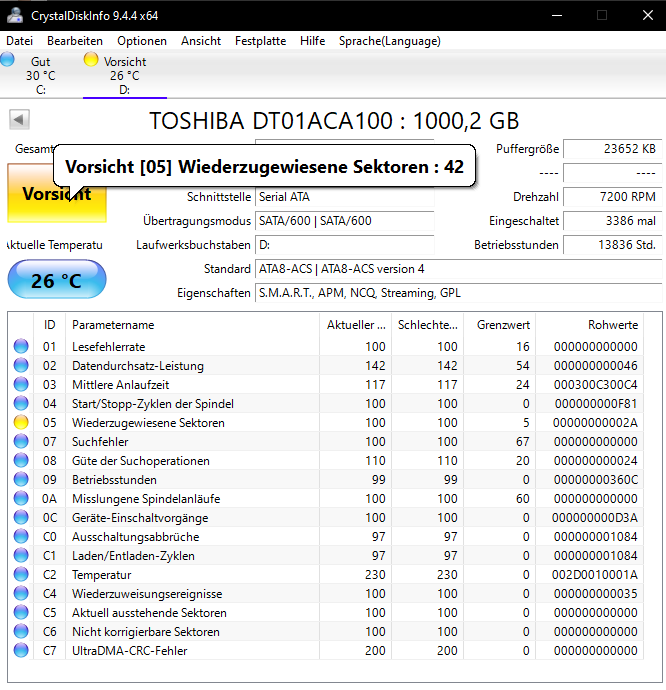Viewport: 666px width, 690px height.
Task: Click status icon for Laden/Entladen-Zyklen row
Action: [x=21, y=555]
